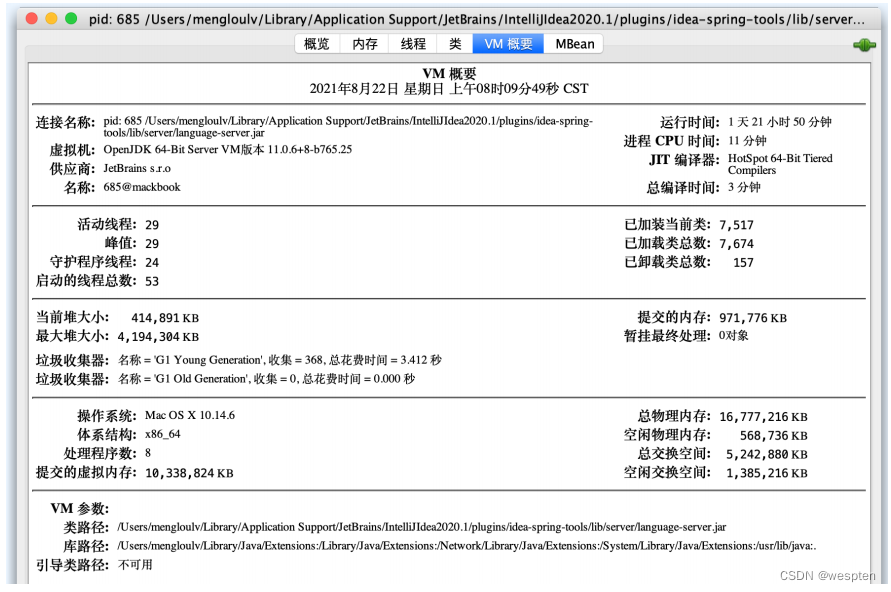Select the VM 概要 tab
This screenshot has width=891, height=592.
coord(508,44)
